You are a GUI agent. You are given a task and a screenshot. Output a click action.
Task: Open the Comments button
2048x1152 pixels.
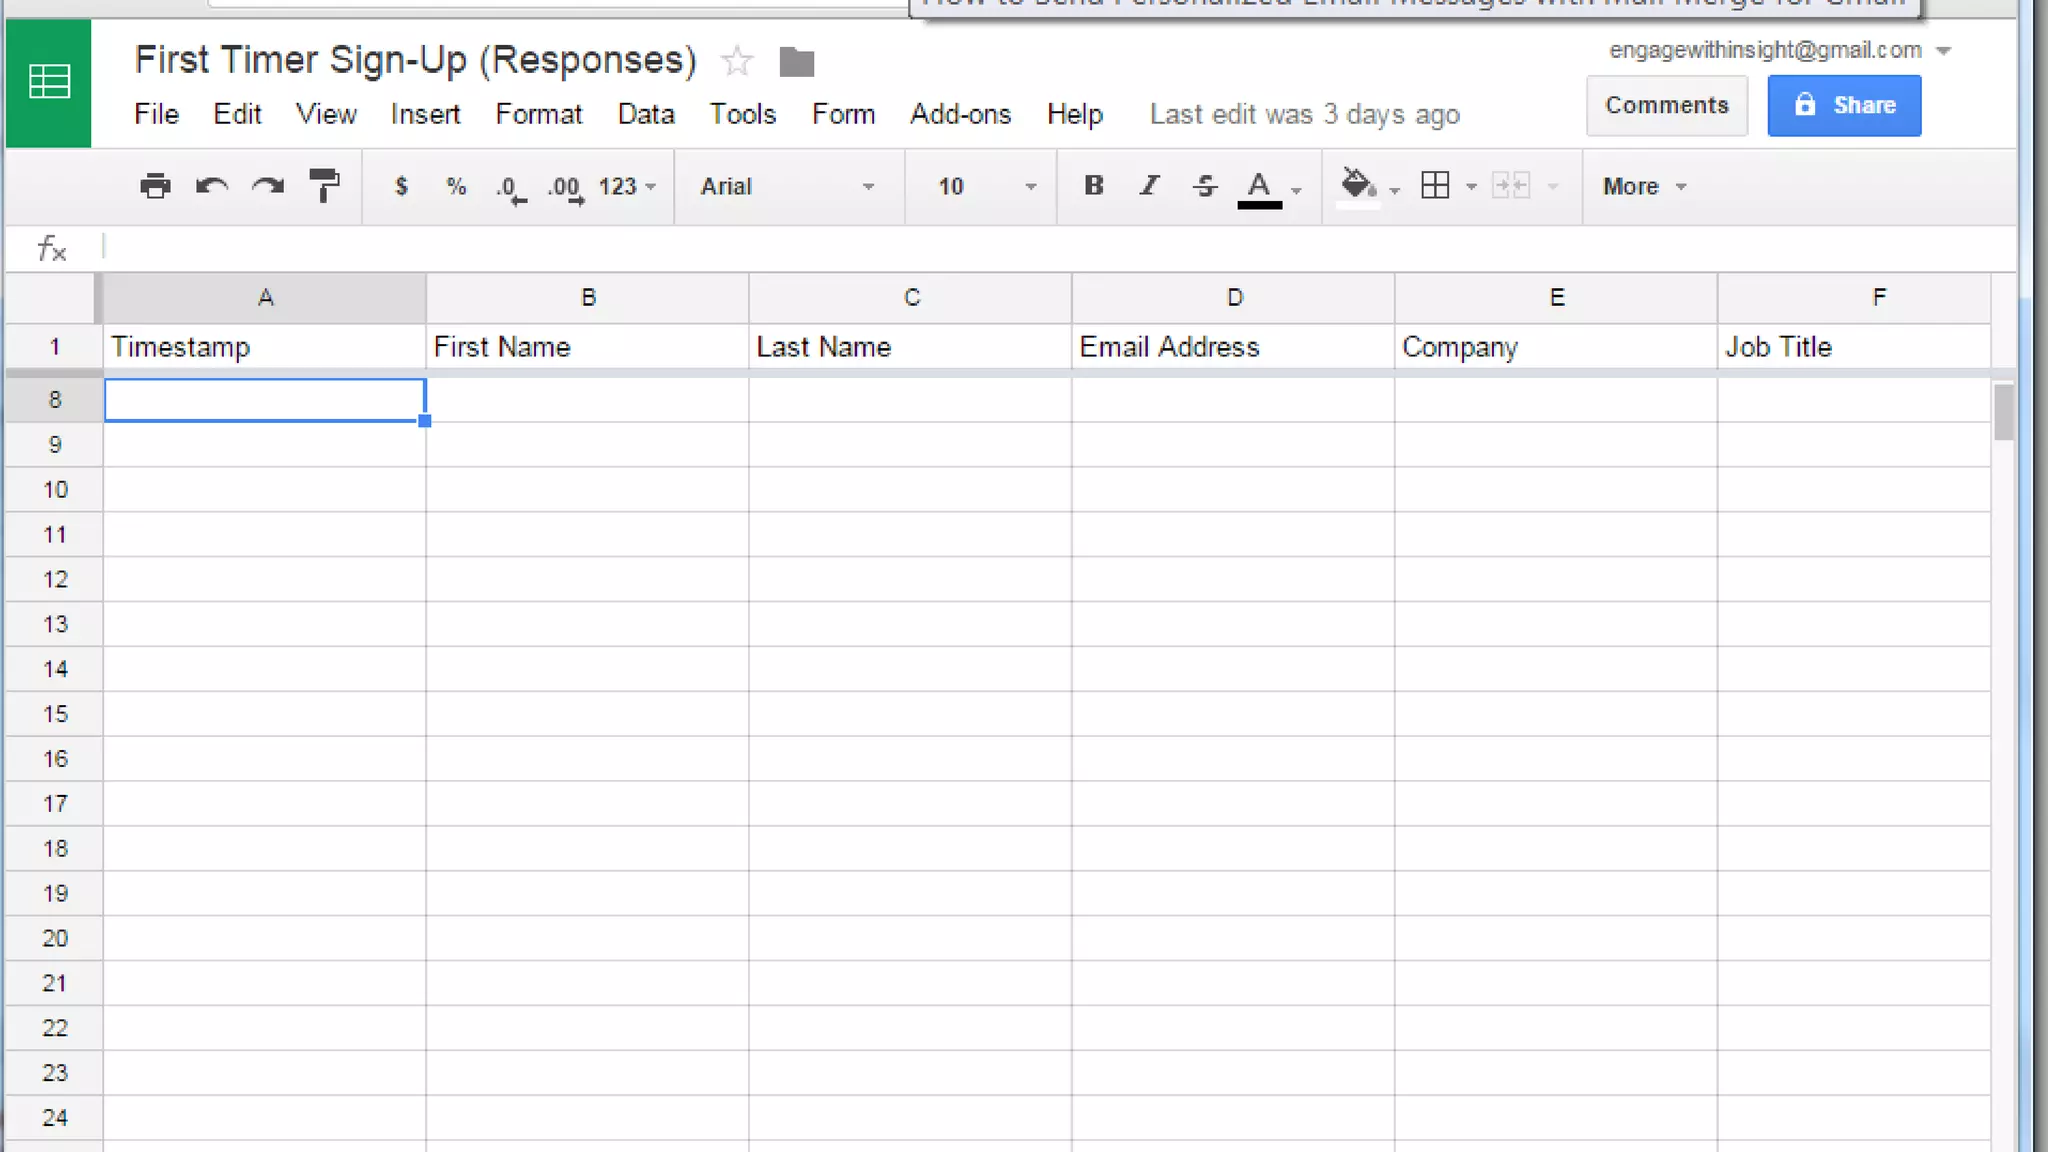coord(1666,106)
